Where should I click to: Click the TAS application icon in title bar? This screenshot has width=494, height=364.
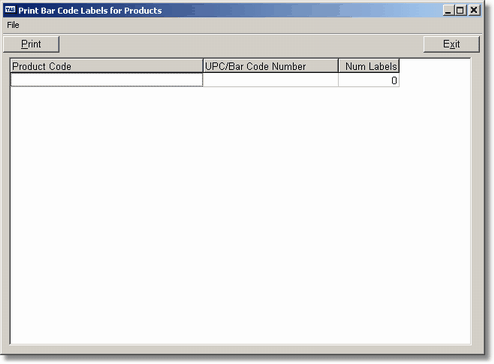click(10, 10)
